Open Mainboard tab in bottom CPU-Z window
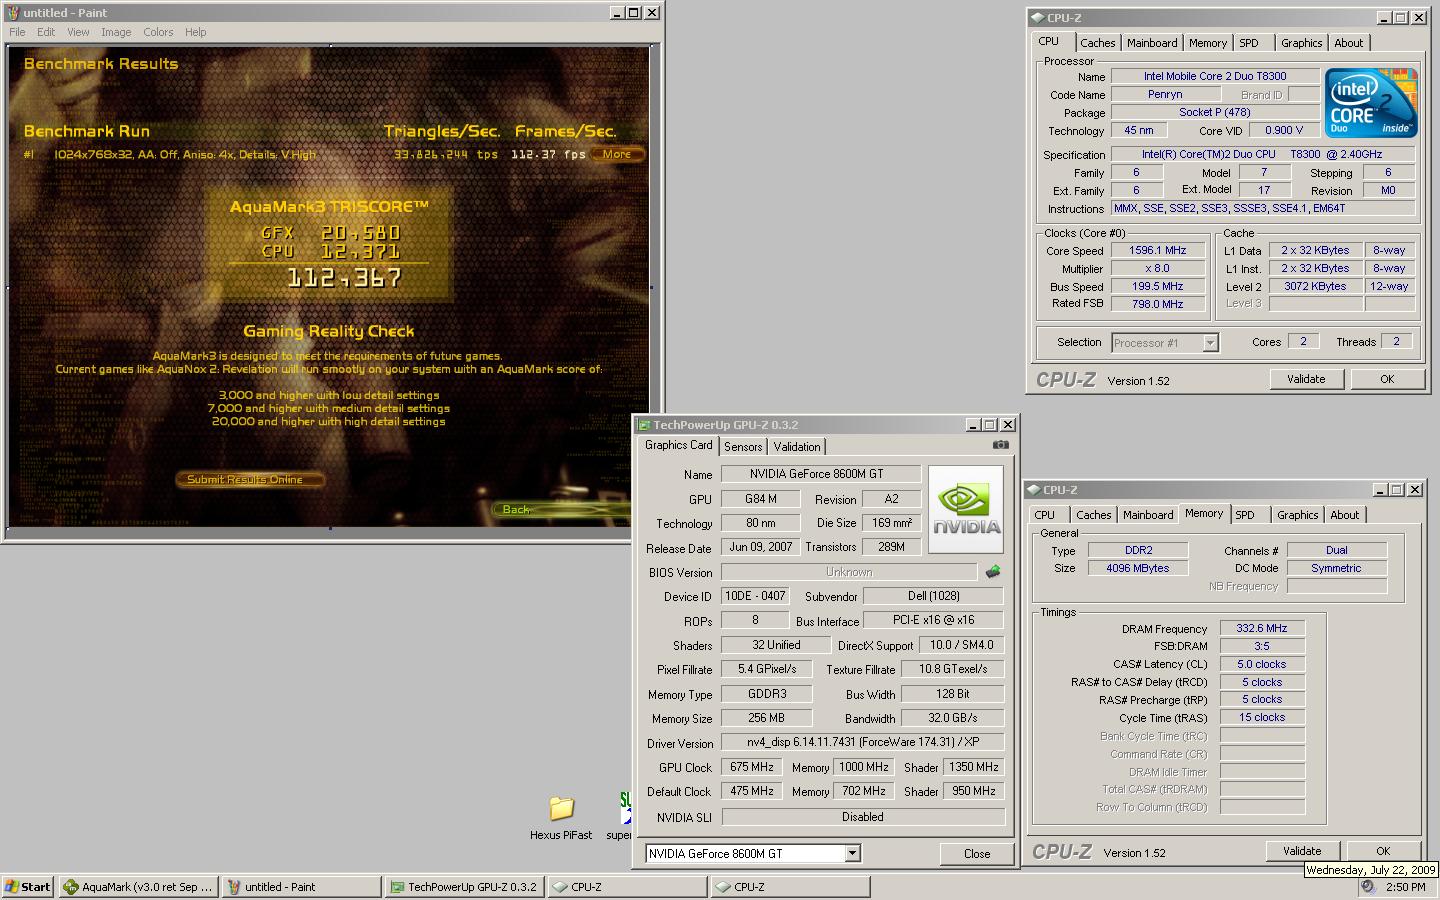 1148,515
